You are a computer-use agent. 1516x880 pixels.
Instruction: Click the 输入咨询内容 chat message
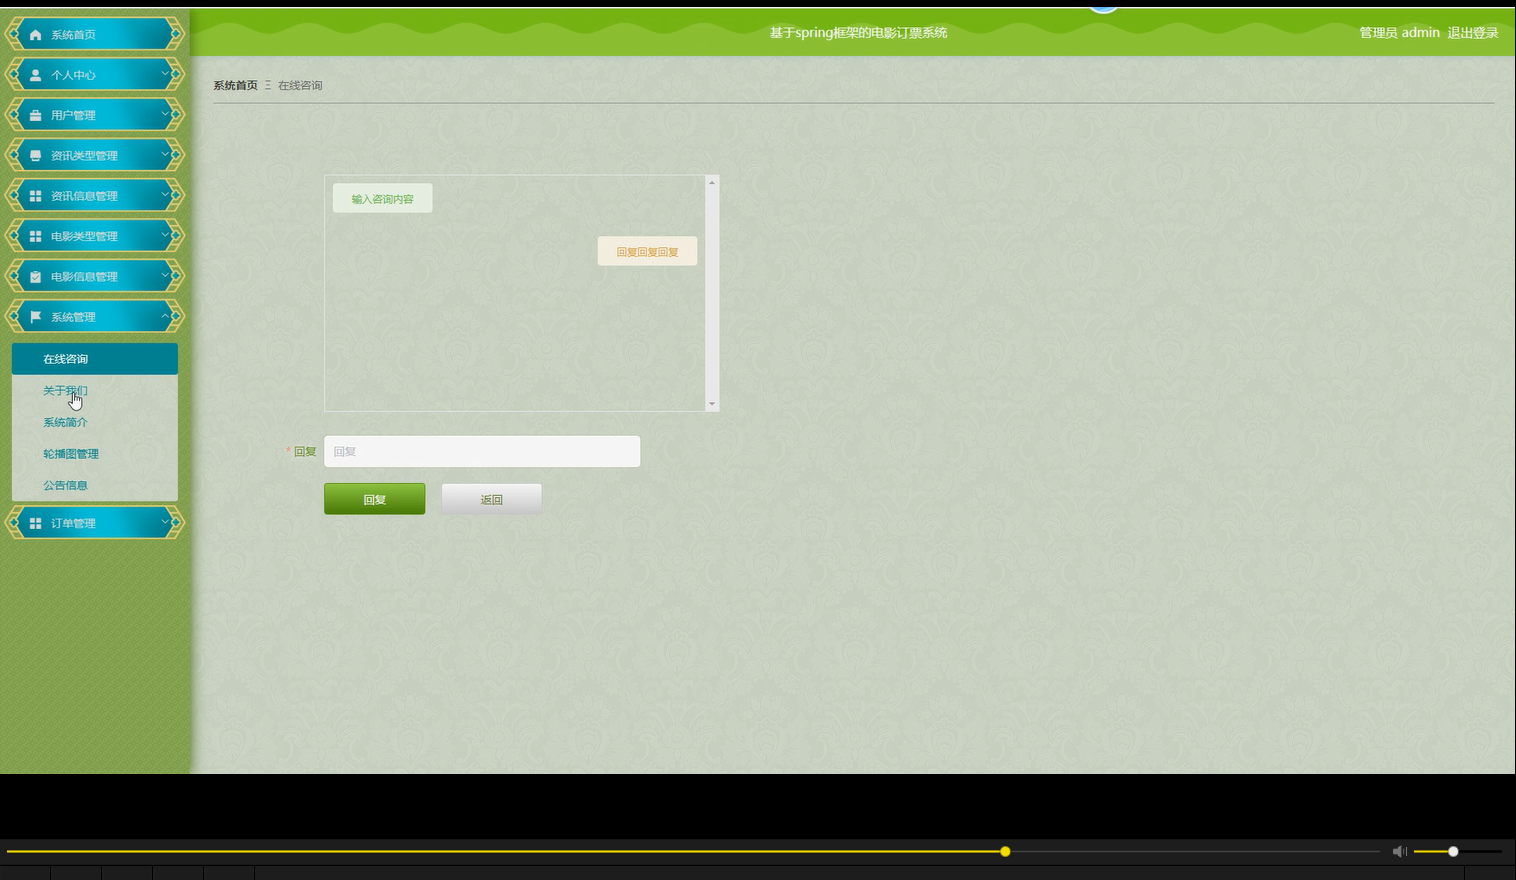pyautogui.click(x=383, y=198)
